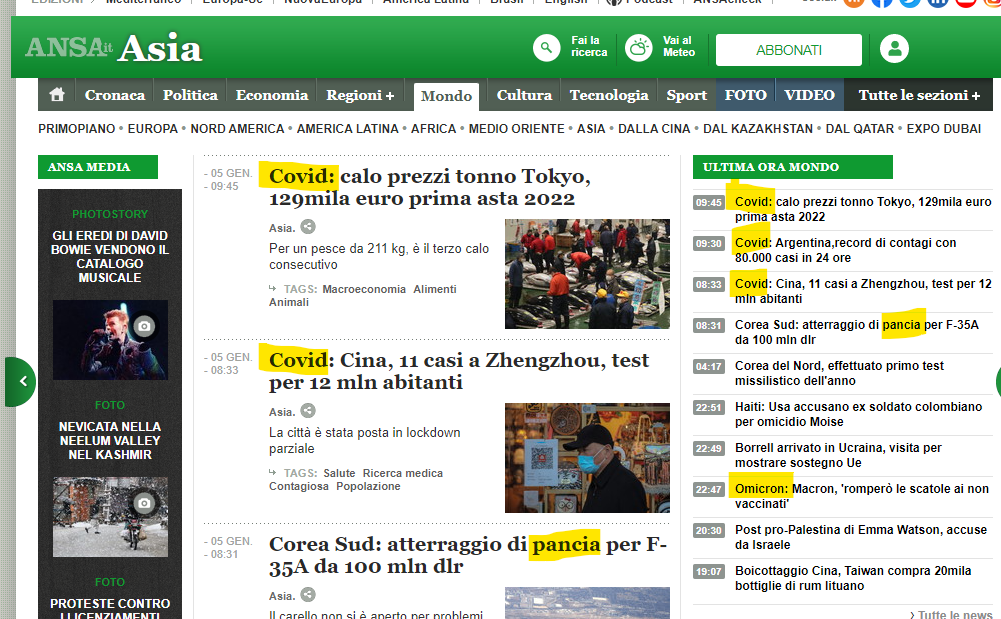Image resolution: width=1001 pixels, height=619 pixels.
Task: Click the Vai al Meteo label
Action: coord(679,47)
